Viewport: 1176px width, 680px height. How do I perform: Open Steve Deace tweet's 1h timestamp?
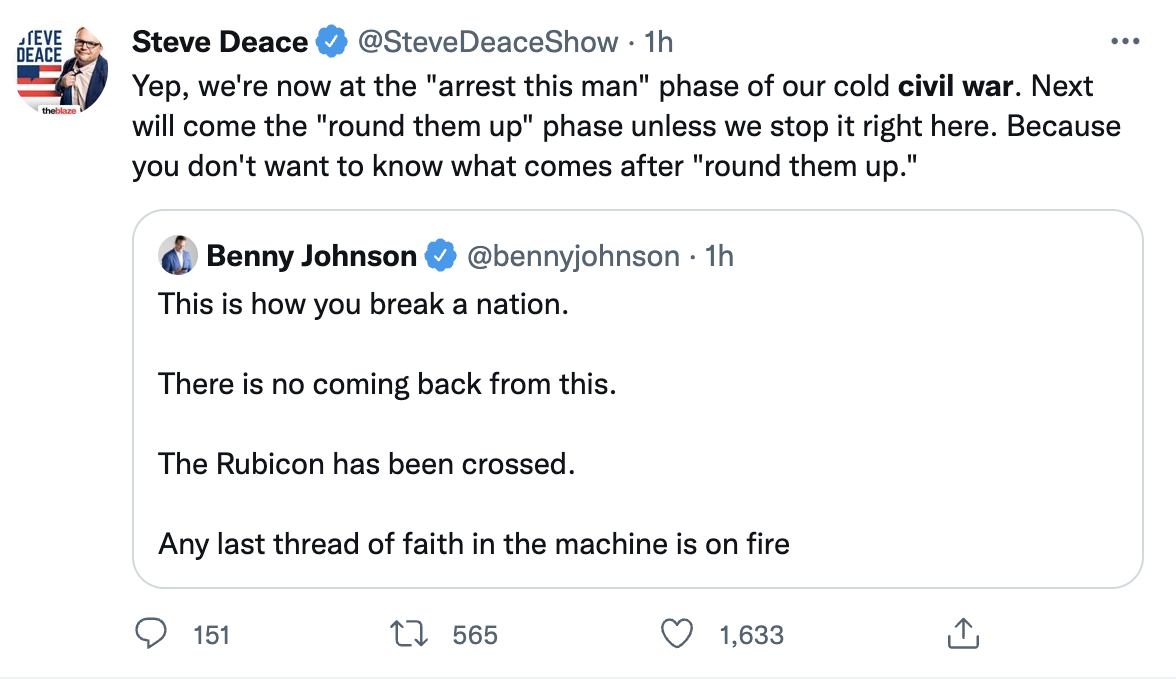(659, 42)
